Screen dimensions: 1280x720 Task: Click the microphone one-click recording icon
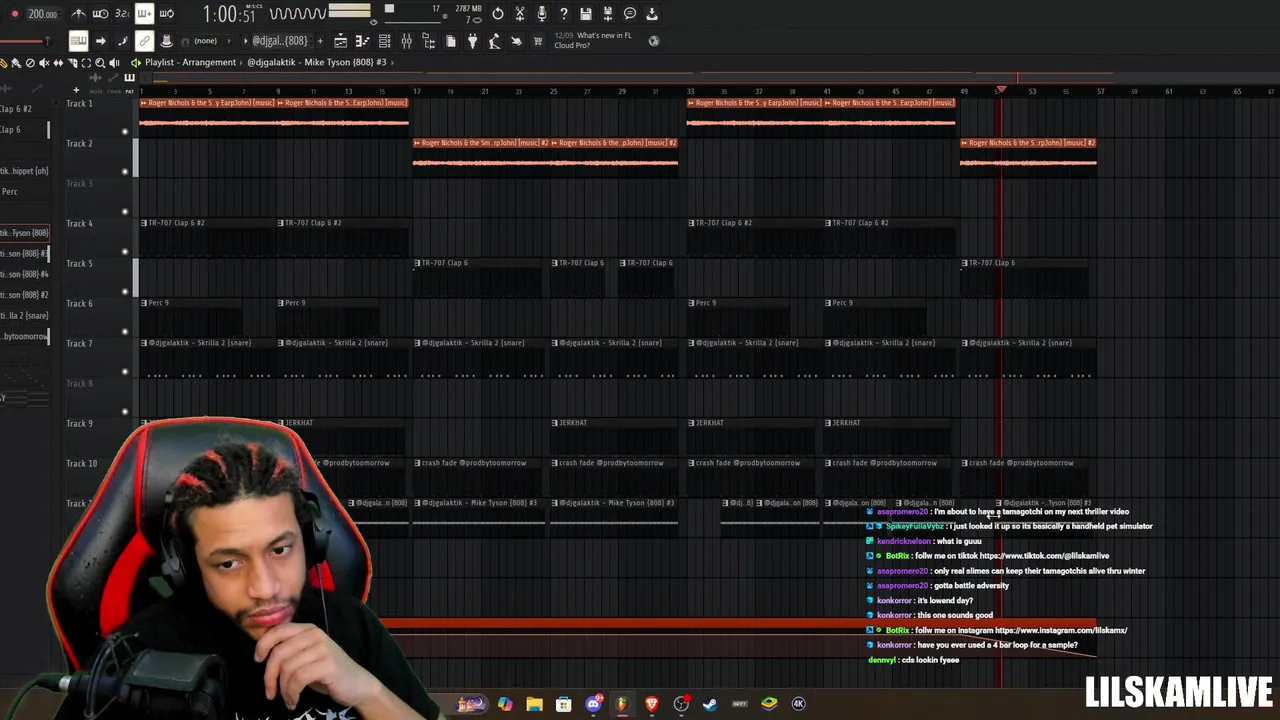542,14
